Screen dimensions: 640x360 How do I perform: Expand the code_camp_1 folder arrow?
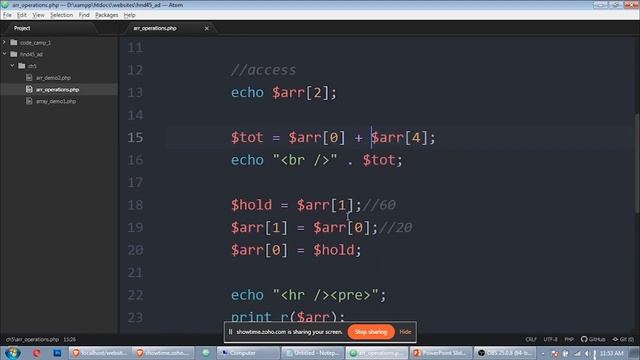click(4, 42)
